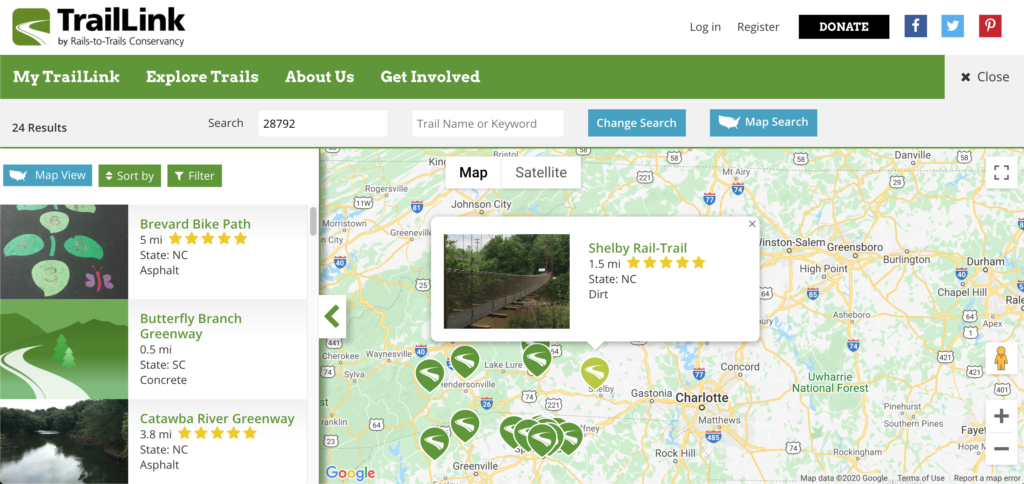Click the results list scrollbar
This screenshot has height=484, width=1024.
(313, 222)
